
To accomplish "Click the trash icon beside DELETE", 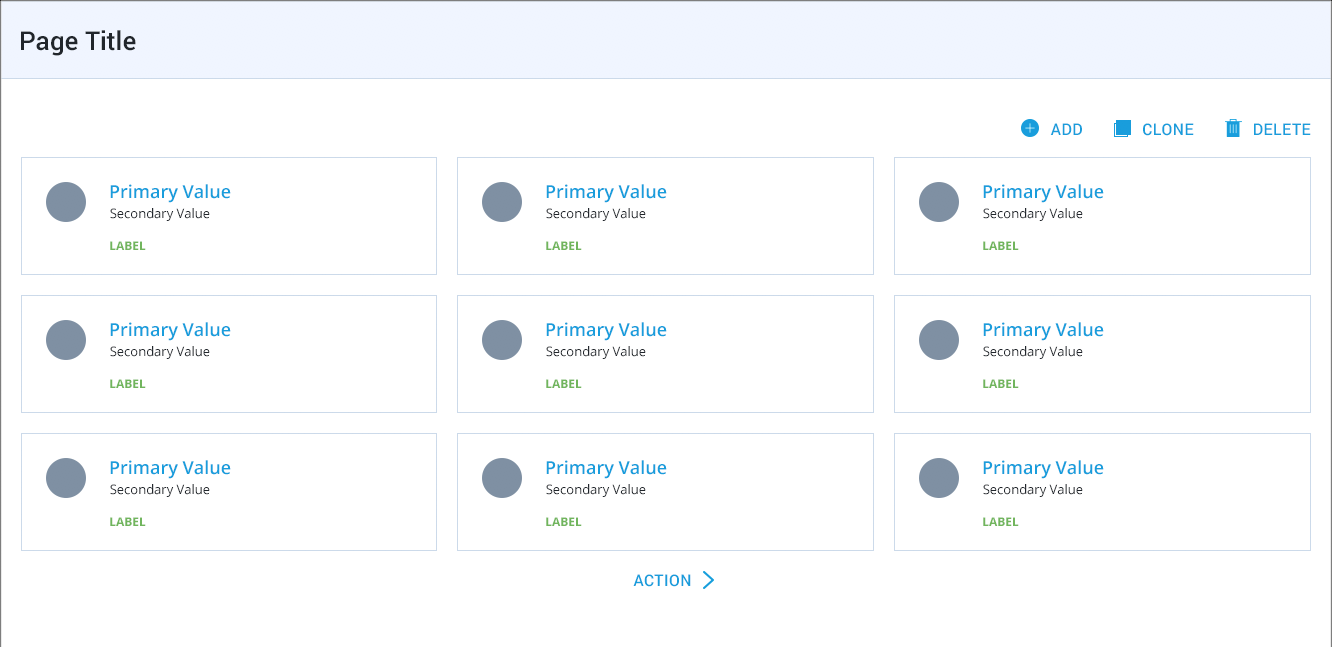I will 1234,128.
